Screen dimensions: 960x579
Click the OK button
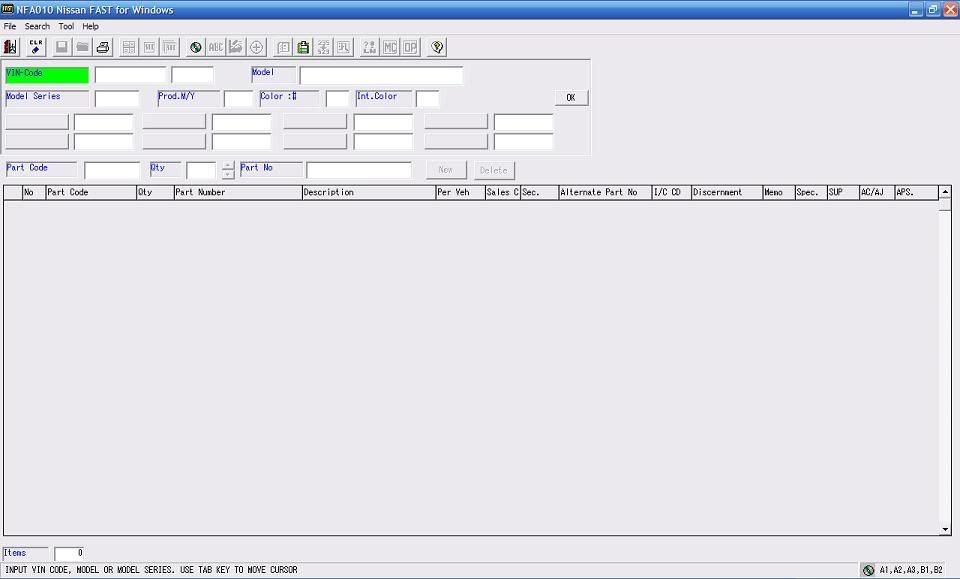(x=571, y=97)
